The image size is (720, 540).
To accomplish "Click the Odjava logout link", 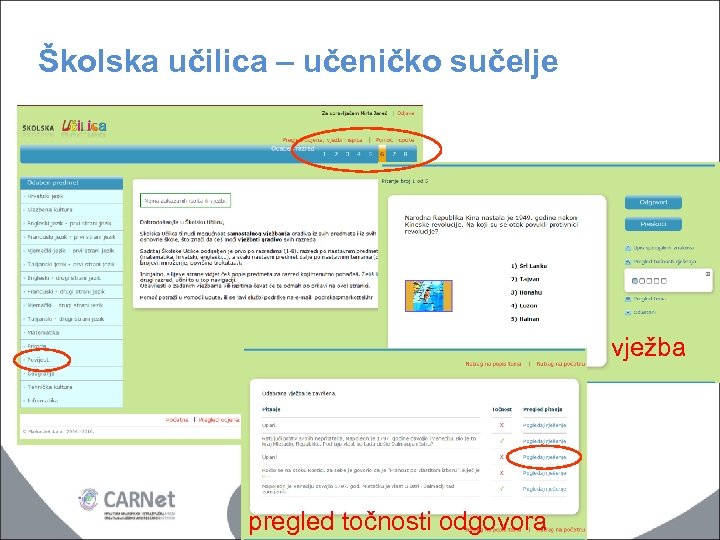I will coord(406,113).
